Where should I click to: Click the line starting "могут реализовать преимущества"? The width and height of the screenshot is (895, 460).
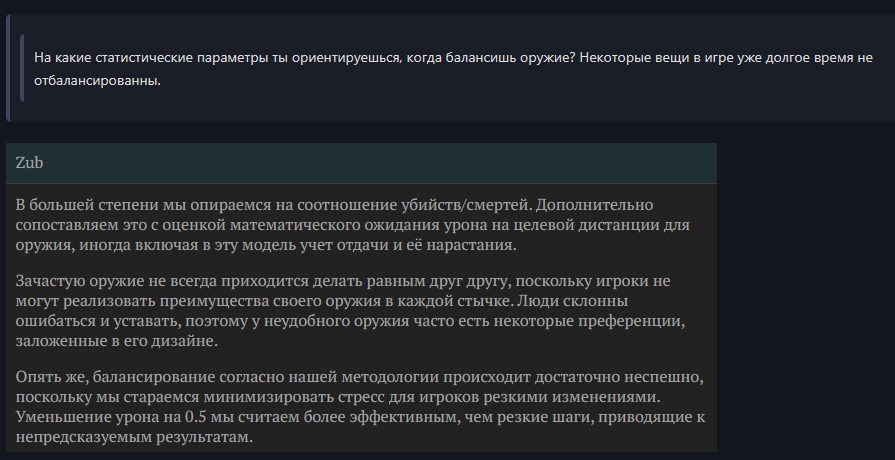coord(322,301)
